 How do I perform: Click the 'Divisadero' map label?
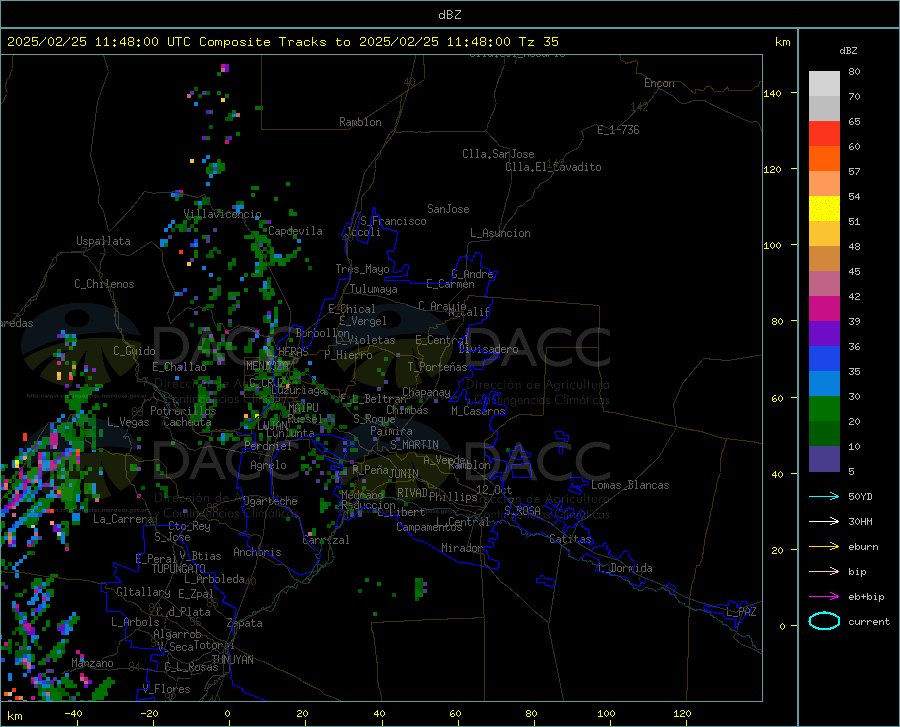(488, 349)
